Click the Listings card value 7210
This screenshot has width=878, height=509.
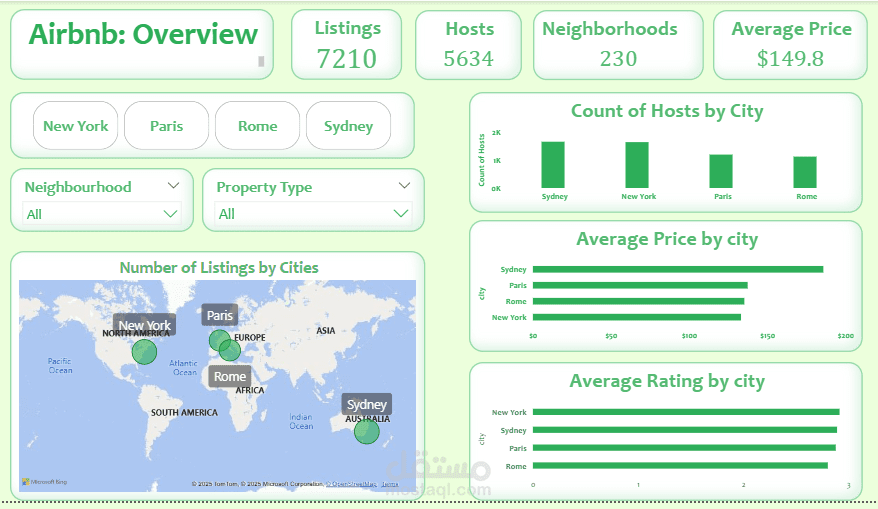point(347,59)
